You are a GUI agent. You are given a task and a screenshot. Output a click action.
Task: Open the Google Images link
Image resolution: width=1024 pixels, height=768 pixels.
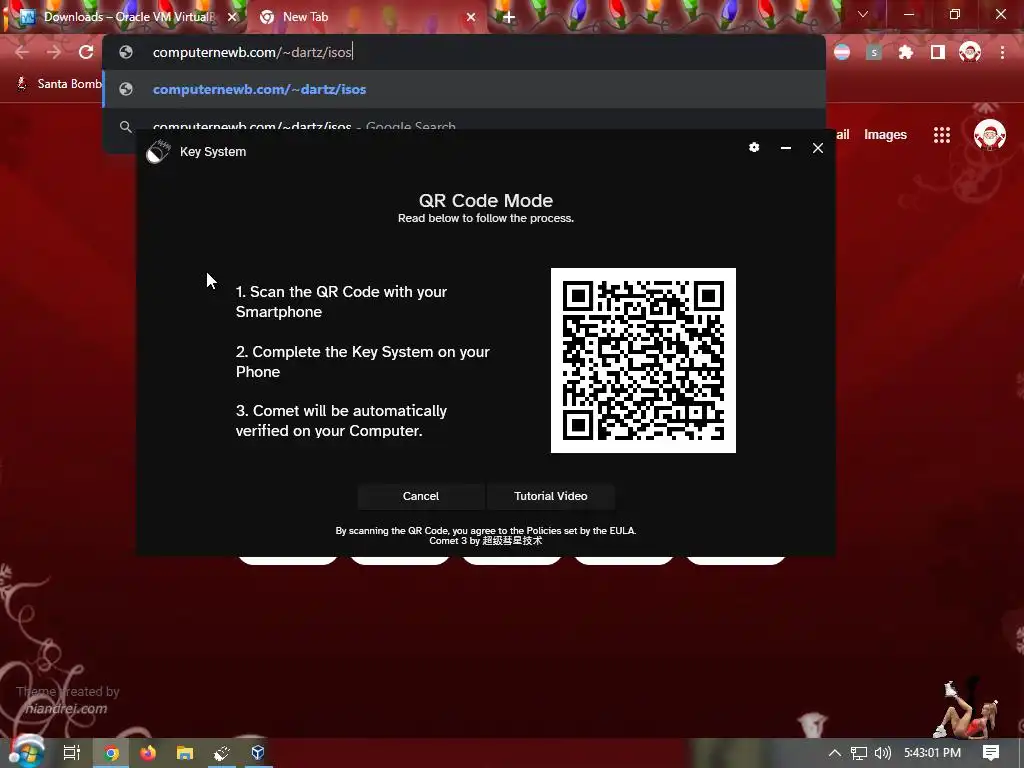click(885, 135)
